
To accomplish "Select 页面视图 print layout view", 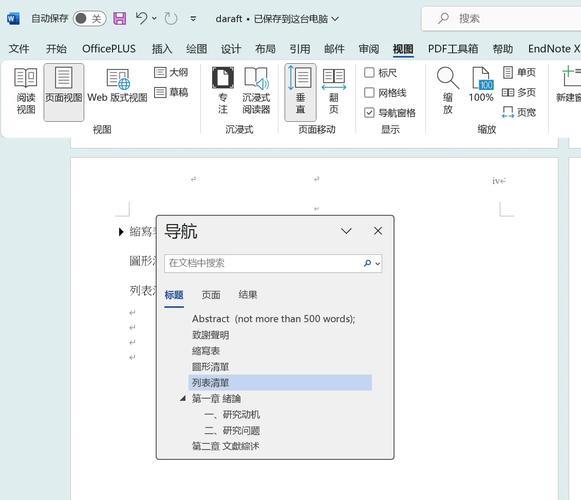I will coord(64,92).
